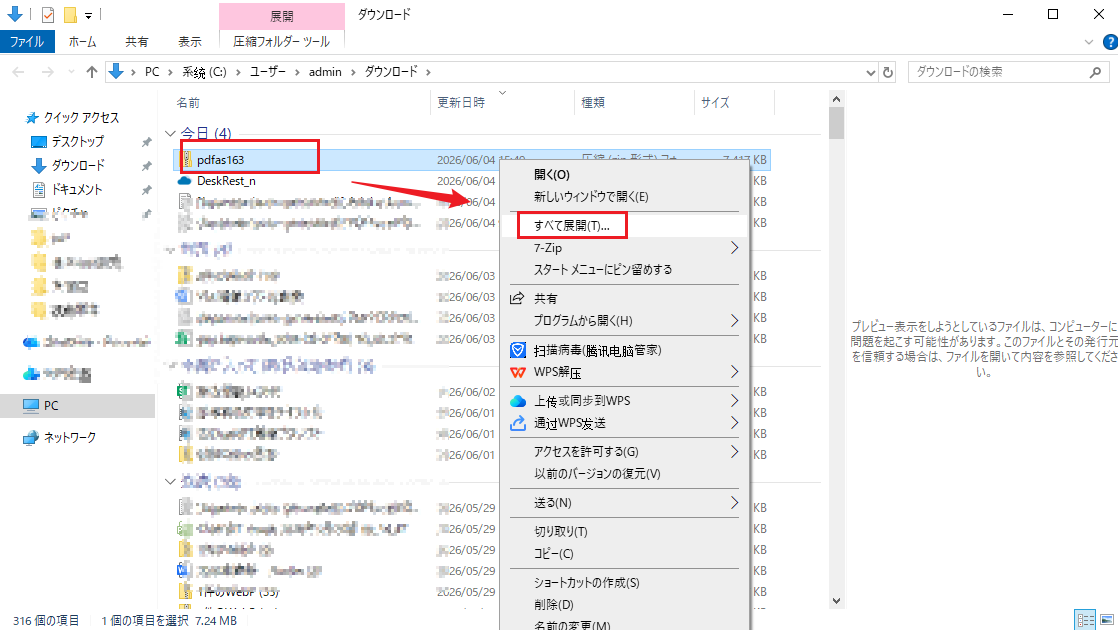Open address bar history dropdown
Image resolution: width=1118 pixels, height=630 pixels.
[871, 72]
